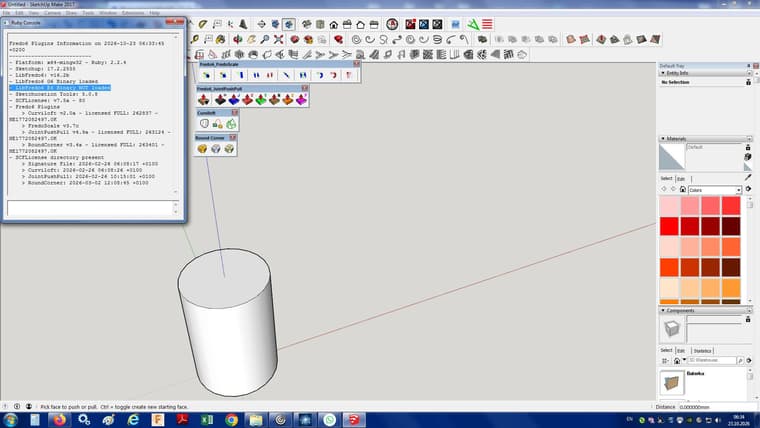760x428 pixels.
Task: Select the Bakeka component thumbnail
Action: 672,382
